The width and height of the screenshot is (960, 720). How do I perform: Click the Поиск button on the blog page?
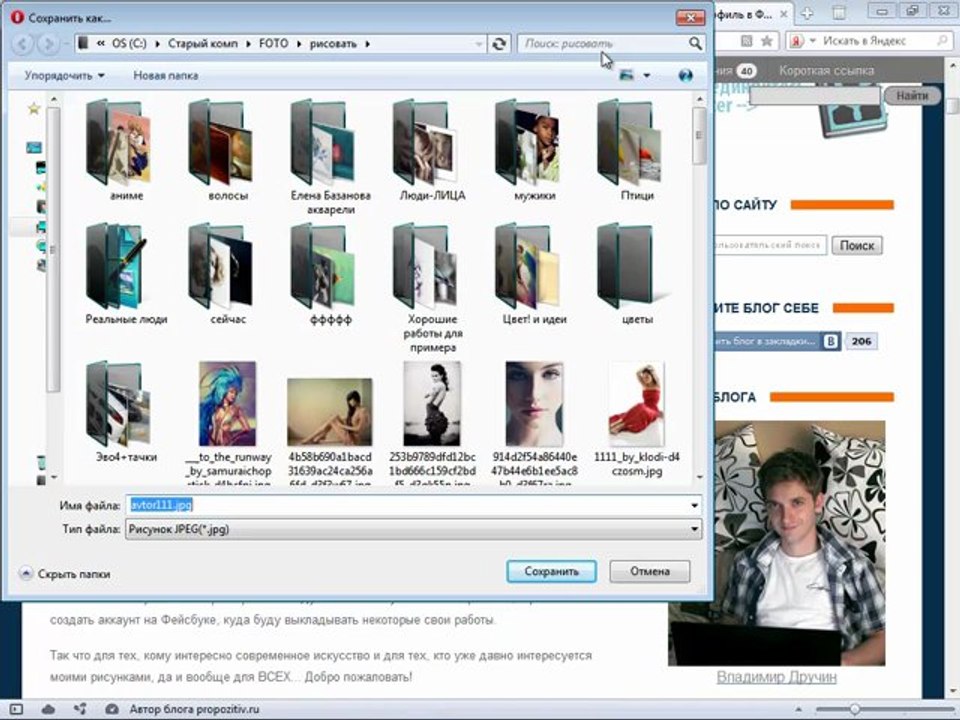(x=857, y=246)
